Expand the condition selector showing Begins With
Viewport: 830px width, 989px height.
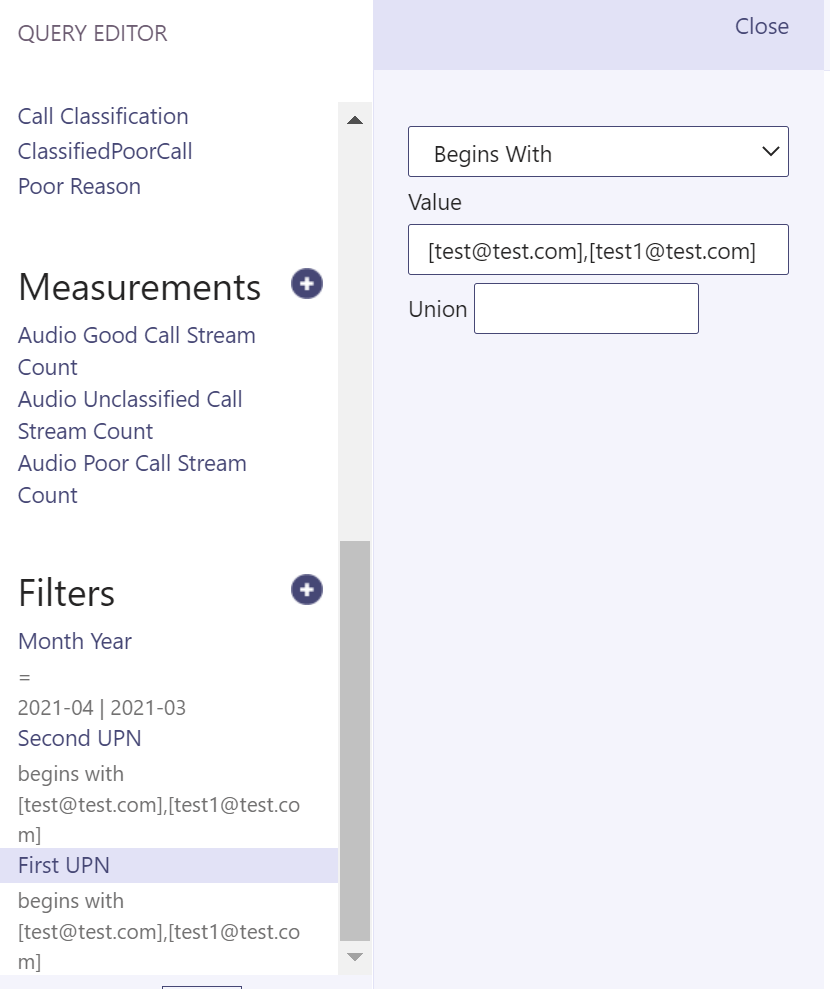pos(598,151)
